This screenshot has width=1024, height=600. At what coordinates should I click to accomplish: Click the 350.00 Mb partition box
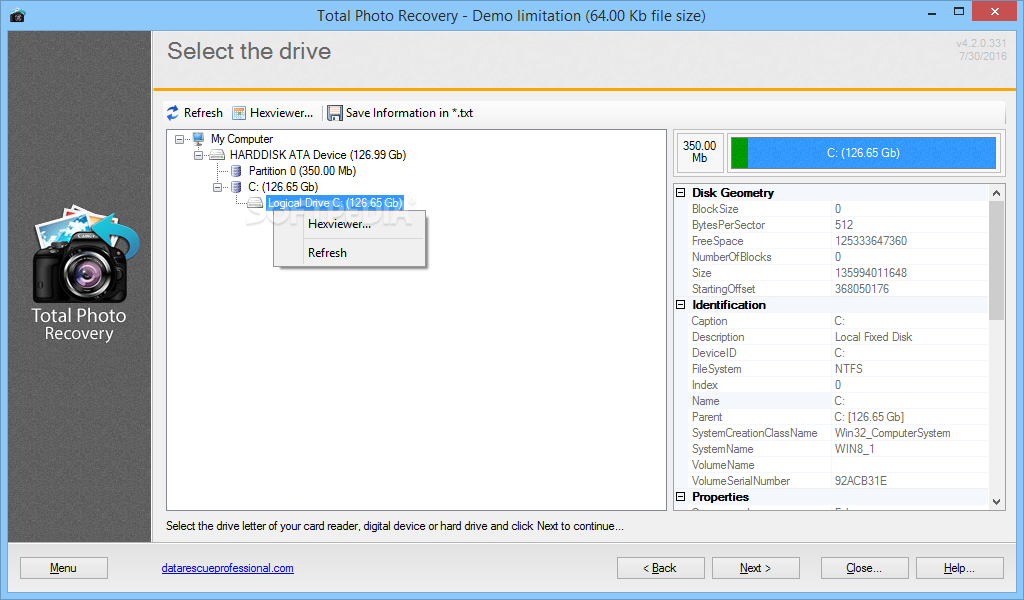(x=699, y=153)
